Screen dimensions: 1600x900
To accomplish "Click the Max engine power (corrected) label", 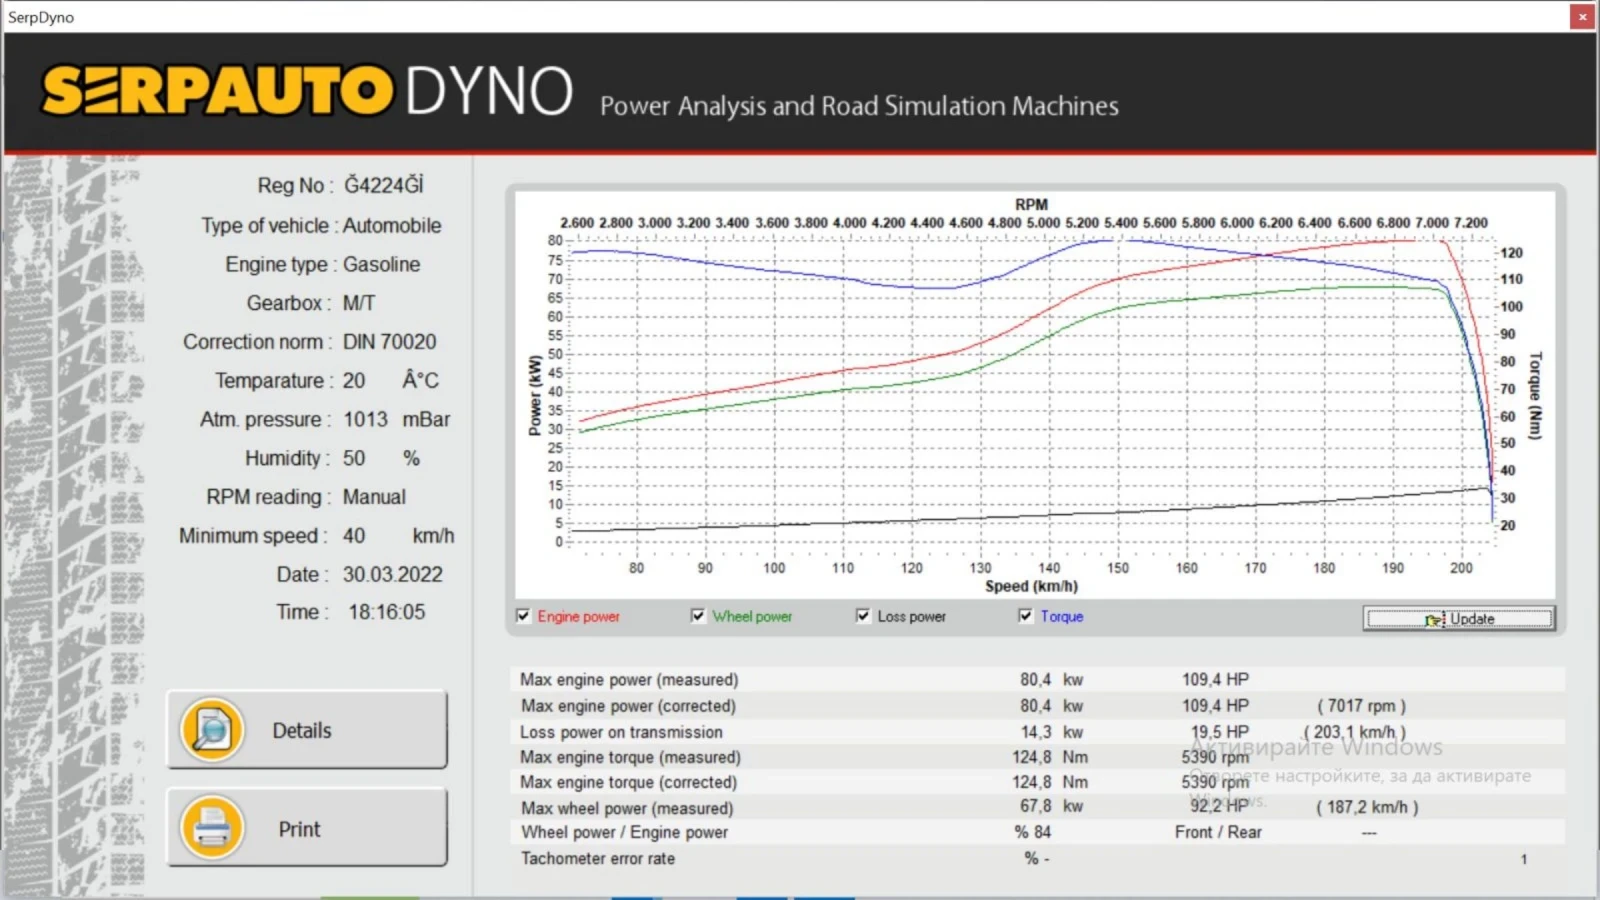I will [628, 706].
